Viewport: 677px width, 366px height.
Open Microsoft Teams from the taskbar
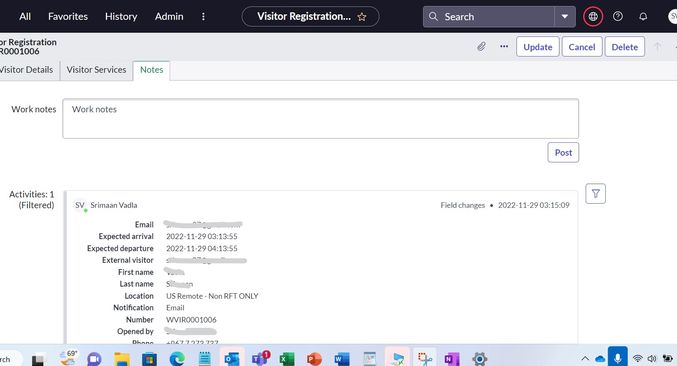point(260,358)
